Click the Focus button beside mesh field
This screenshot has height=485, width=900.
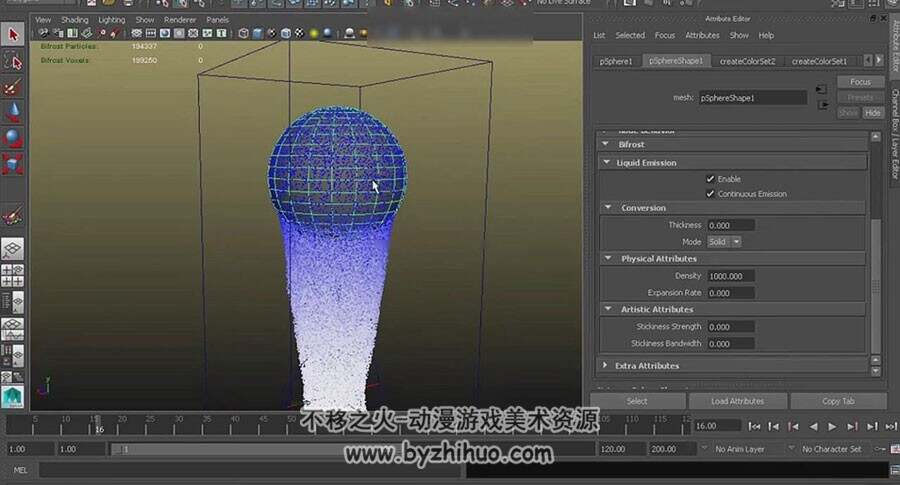[x=860, y=82]
